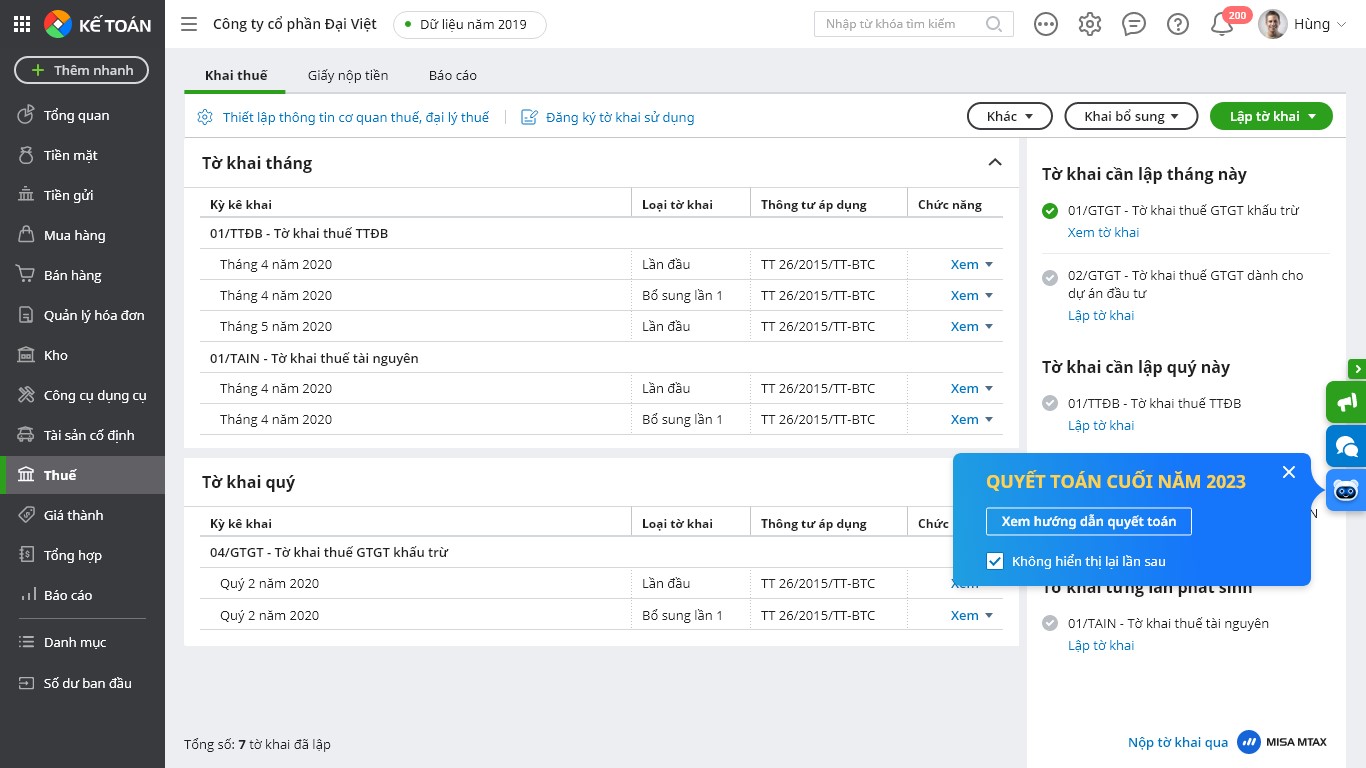
Task: Open Giá thành in sidebar
Action: tap(82, 515)
